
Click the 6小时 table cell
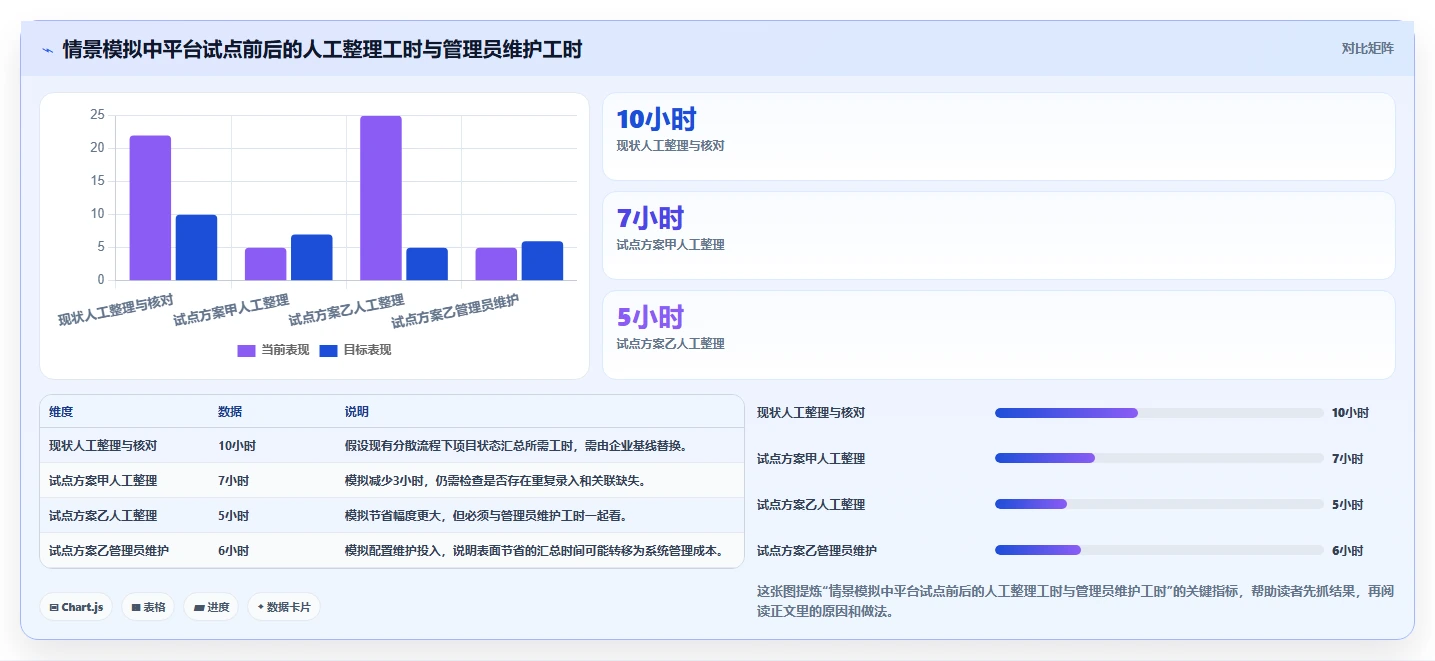(x=233, y=551)
